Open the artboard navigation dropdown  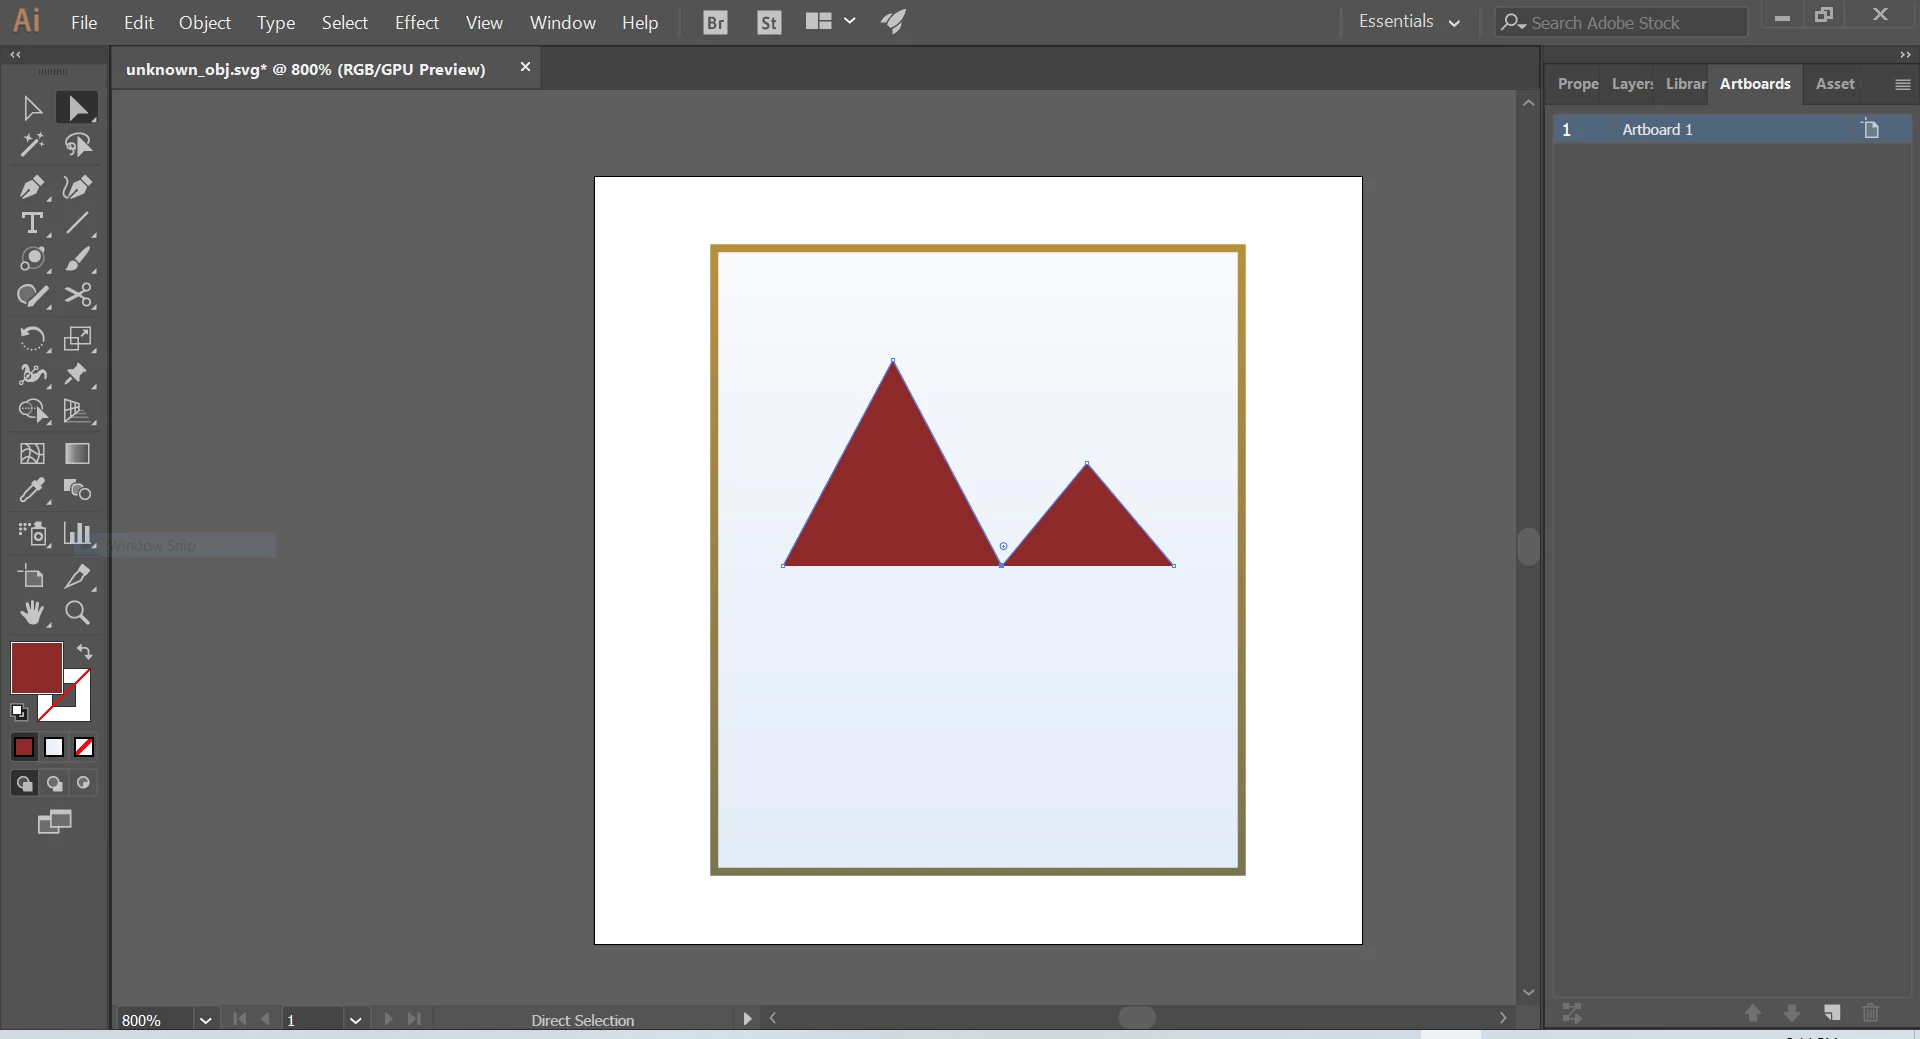coord(355,1020)
